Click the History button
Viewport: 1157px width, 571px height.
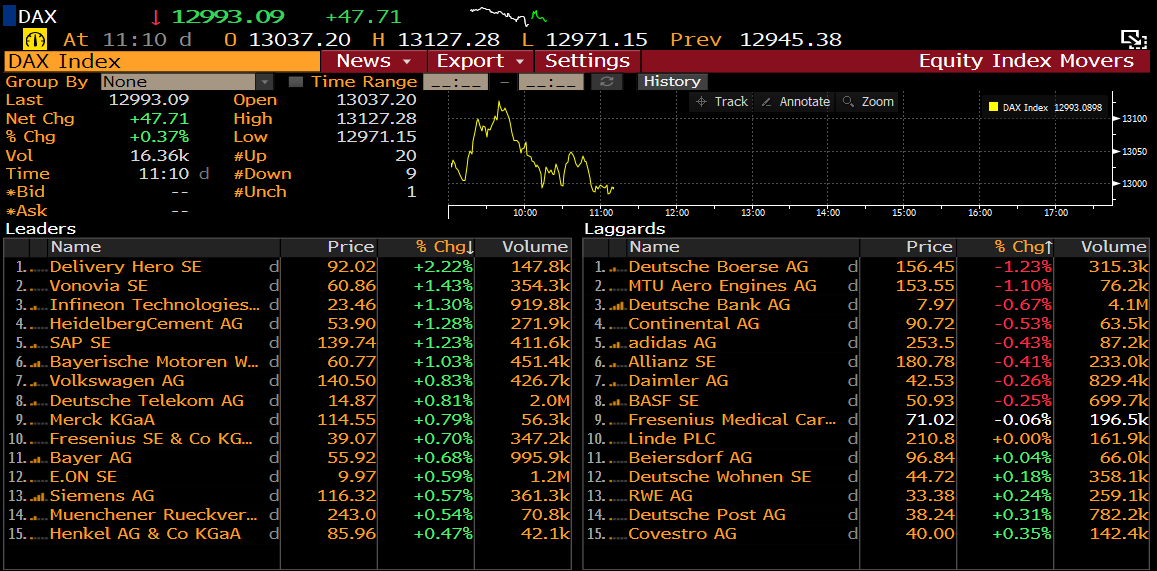[x=671, y=82]
